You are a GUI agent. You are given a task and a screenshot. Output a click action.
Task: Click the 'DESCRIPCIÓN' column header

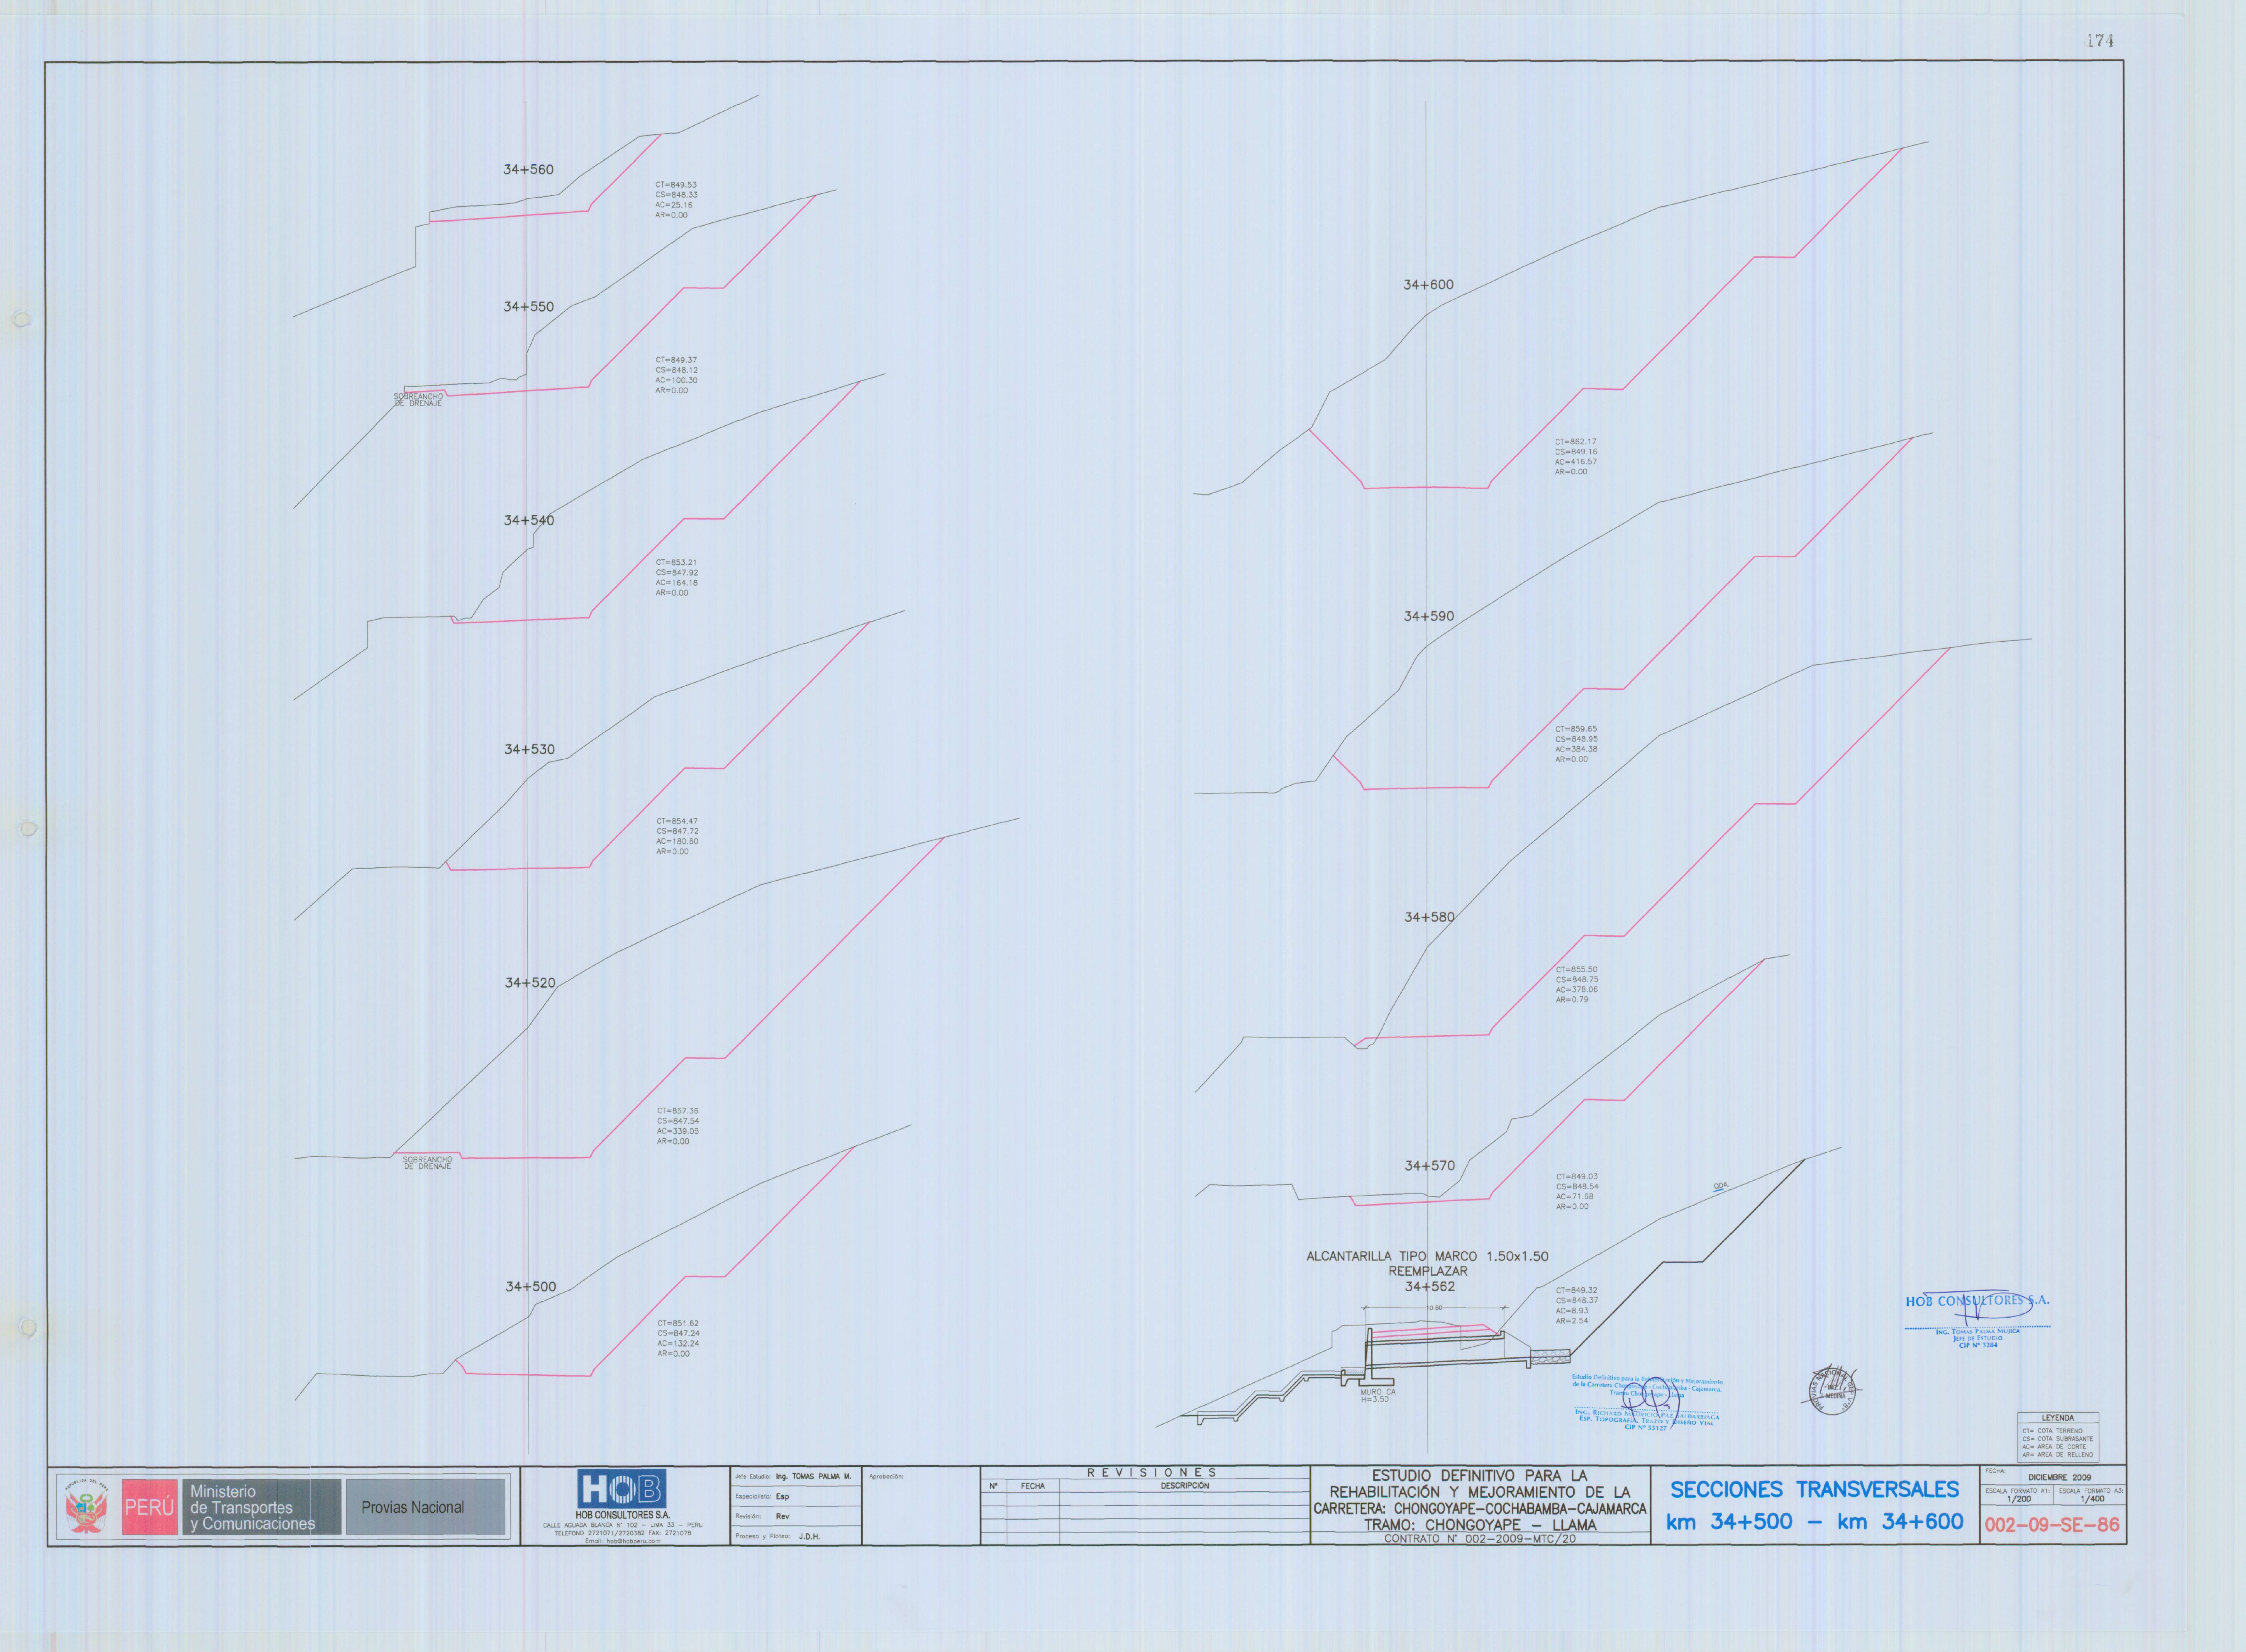click(1184, 1486)
